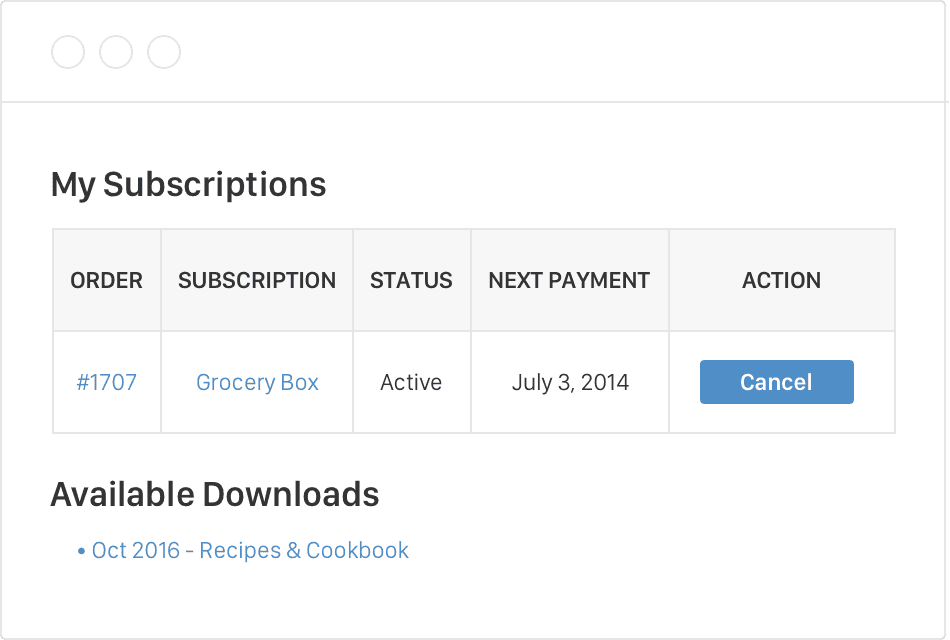950x640 pixels.
Task: Click the NEXT PAYMENT column header
Action: (x=569, y=281)
